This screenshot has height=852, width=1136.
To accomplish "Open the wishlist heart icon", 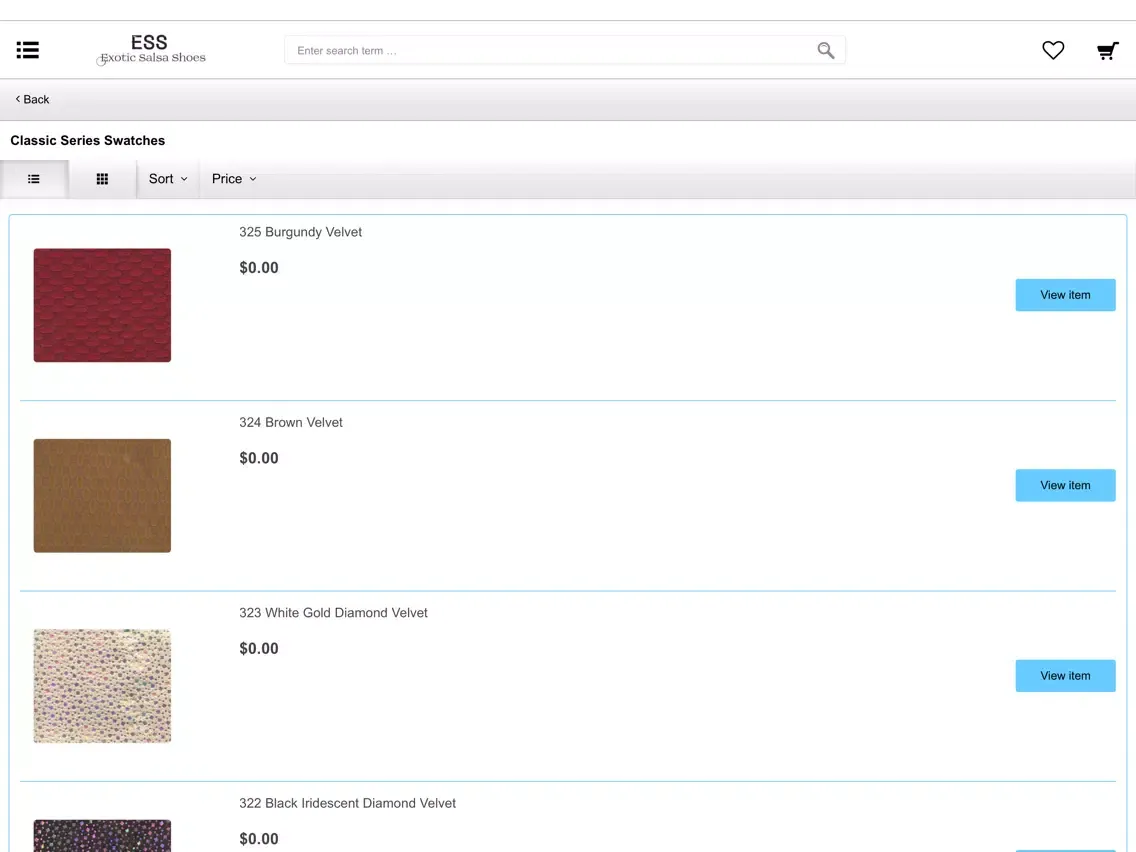I will 1053,50.
